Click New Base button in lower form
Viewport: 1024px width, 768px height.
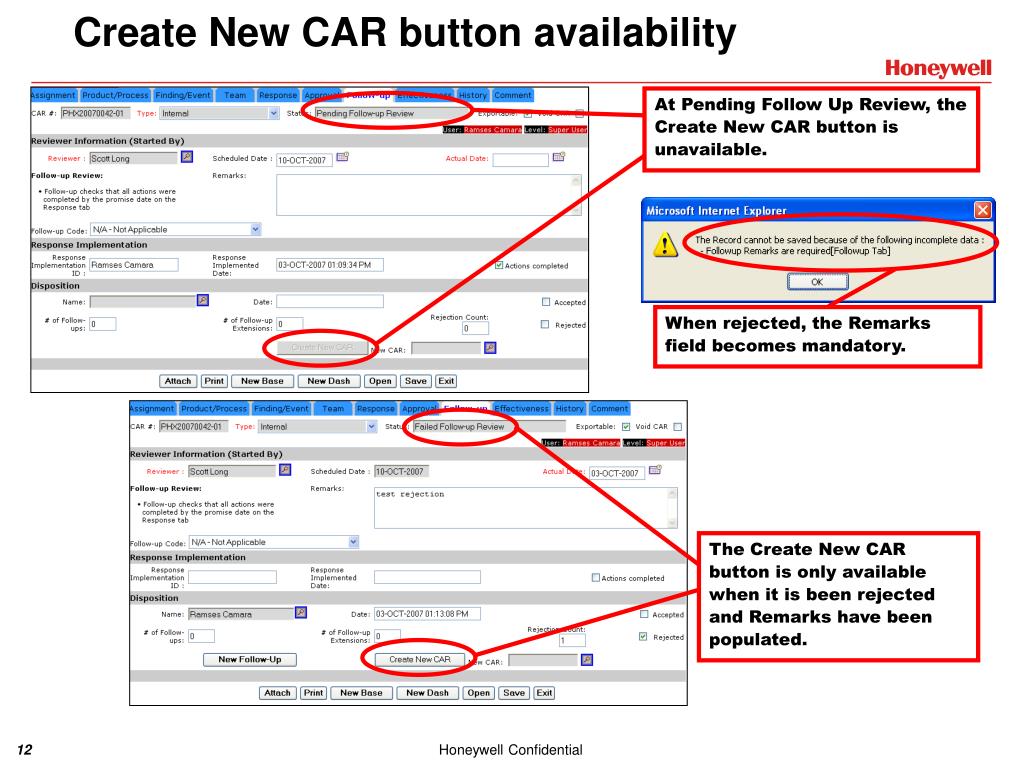(361, 693)
